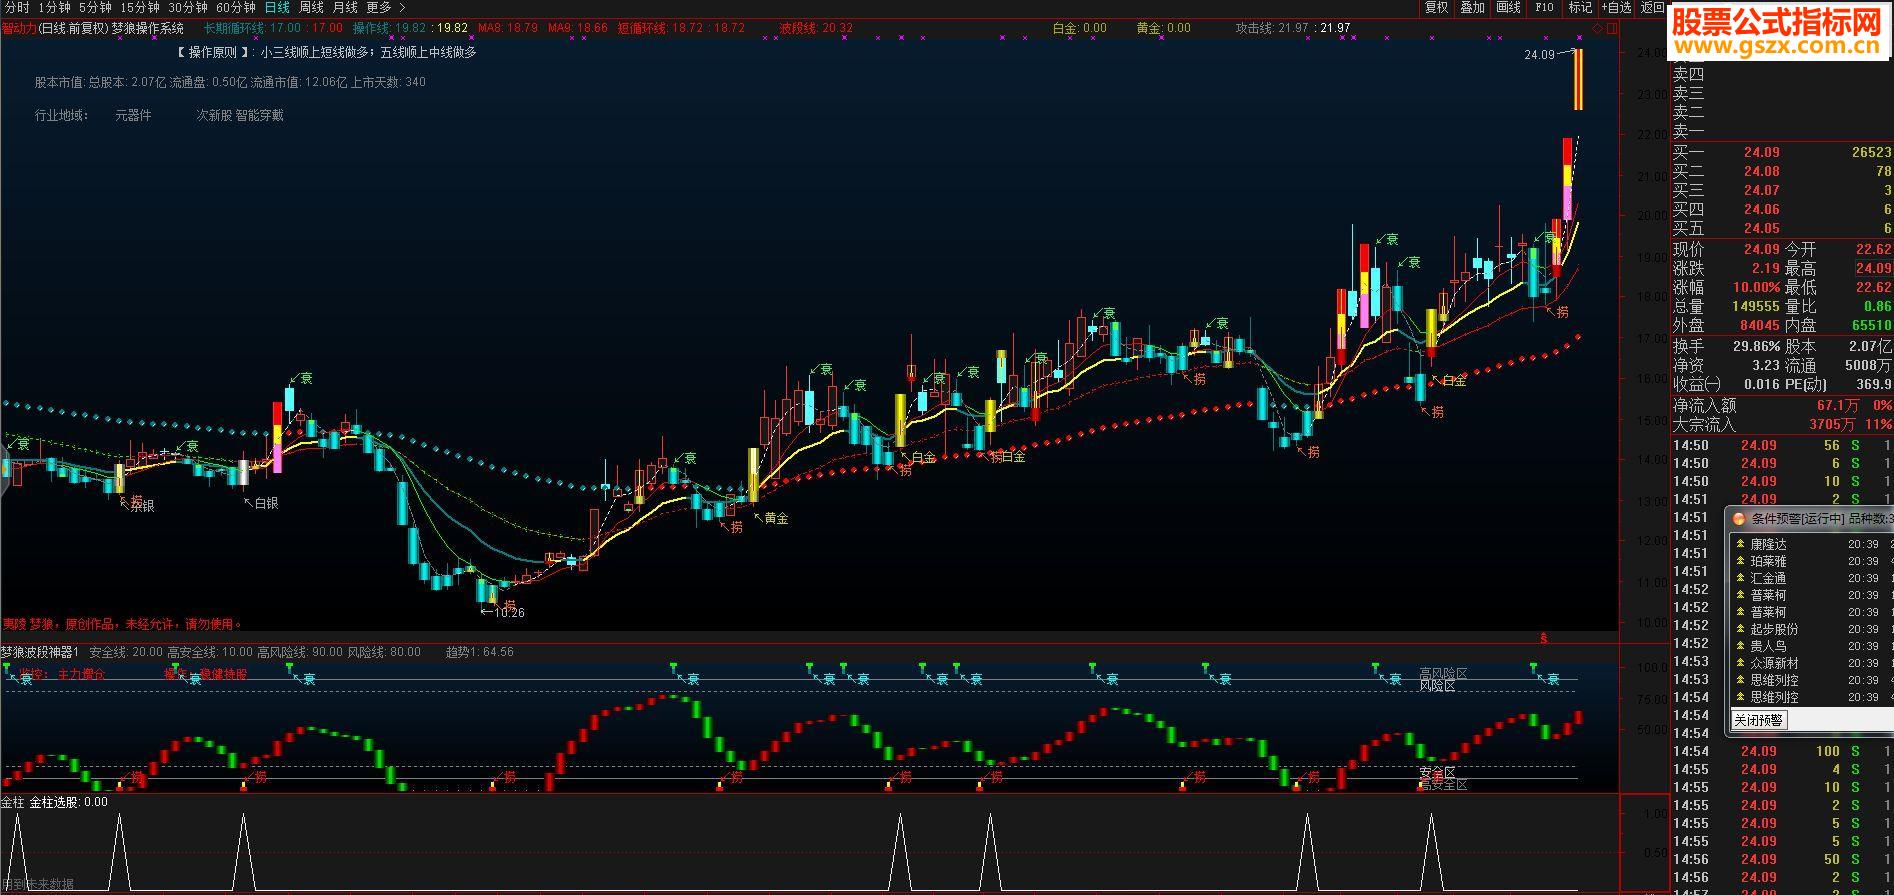Viewport: 1894px width, 895px height.
Task: Click the 换手 29.86% value
Action: point(1756,347)
